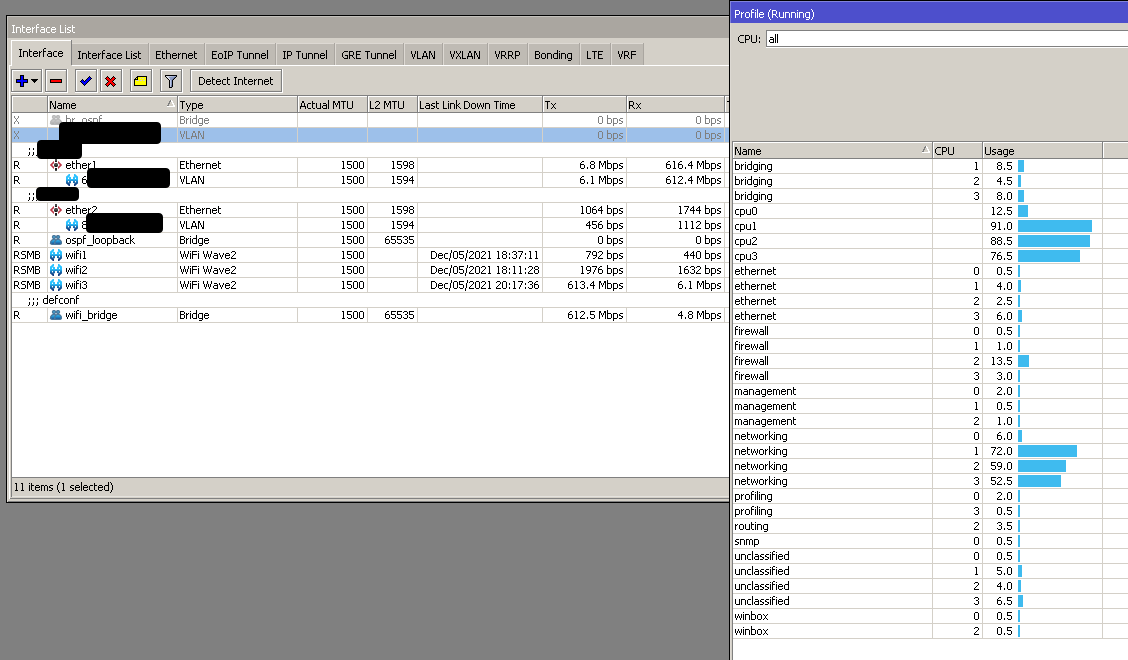1128x660 pixels.
Task: Sort by Rx column header in Interface List
Action: 675,105
